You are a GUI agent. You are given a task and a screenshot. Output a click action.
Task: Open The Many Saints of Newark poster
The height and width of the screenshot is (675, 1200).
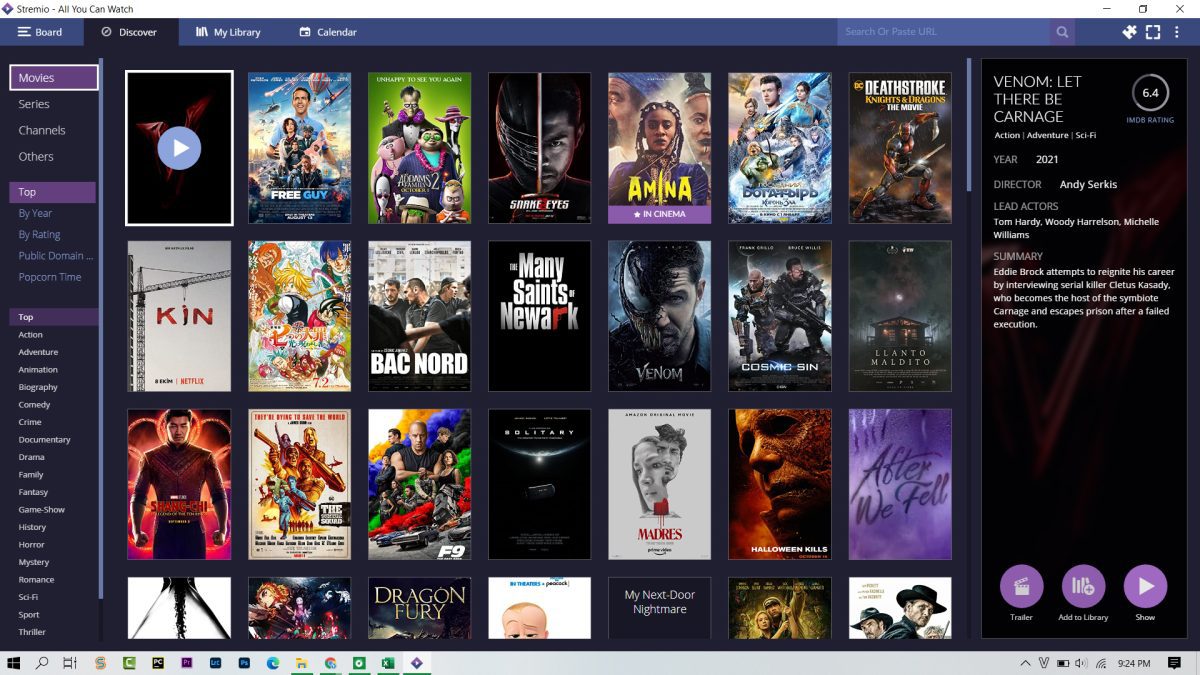pyautogui.click(x=539, y=316)
